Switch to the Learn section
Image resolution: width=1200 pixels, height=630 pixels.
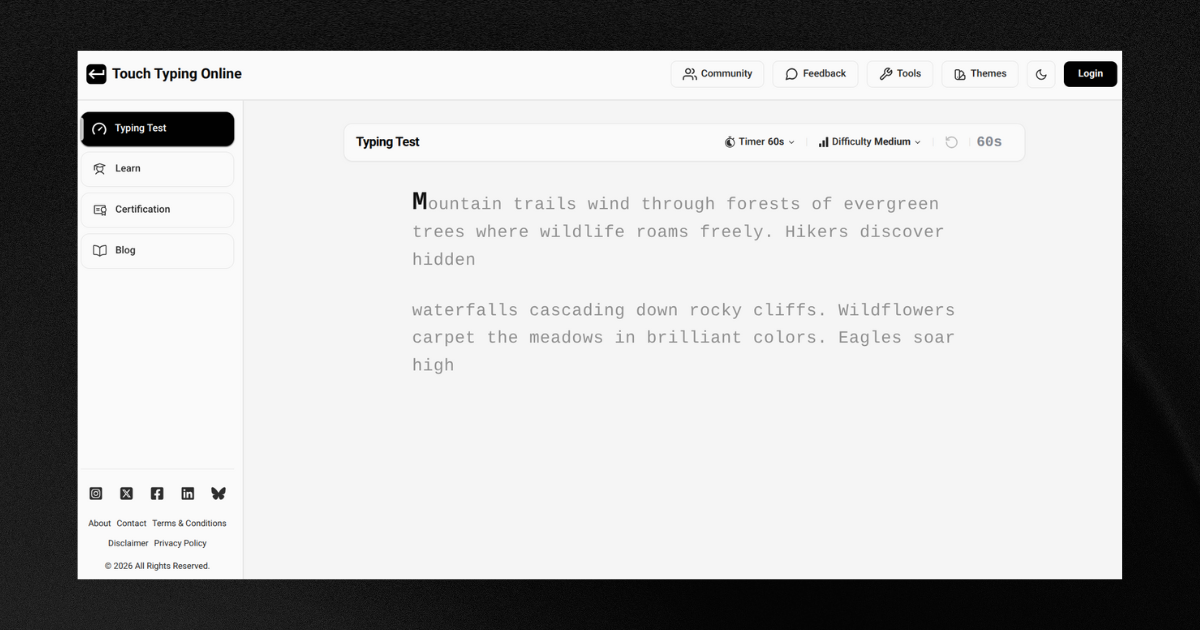tap(157, 168)
